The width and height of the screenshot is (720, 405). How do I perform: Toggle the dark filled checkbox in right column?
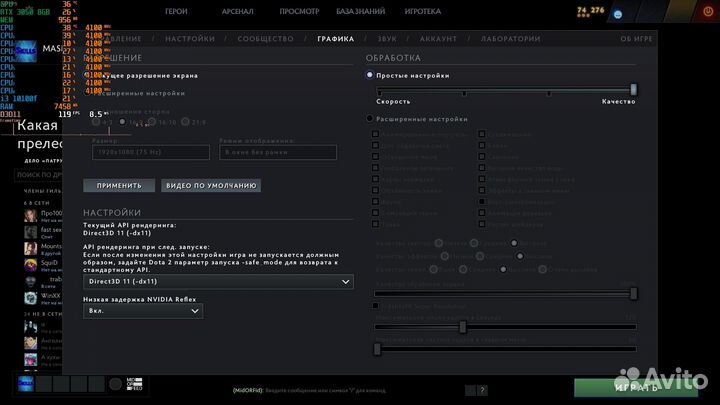click(482, 202)
